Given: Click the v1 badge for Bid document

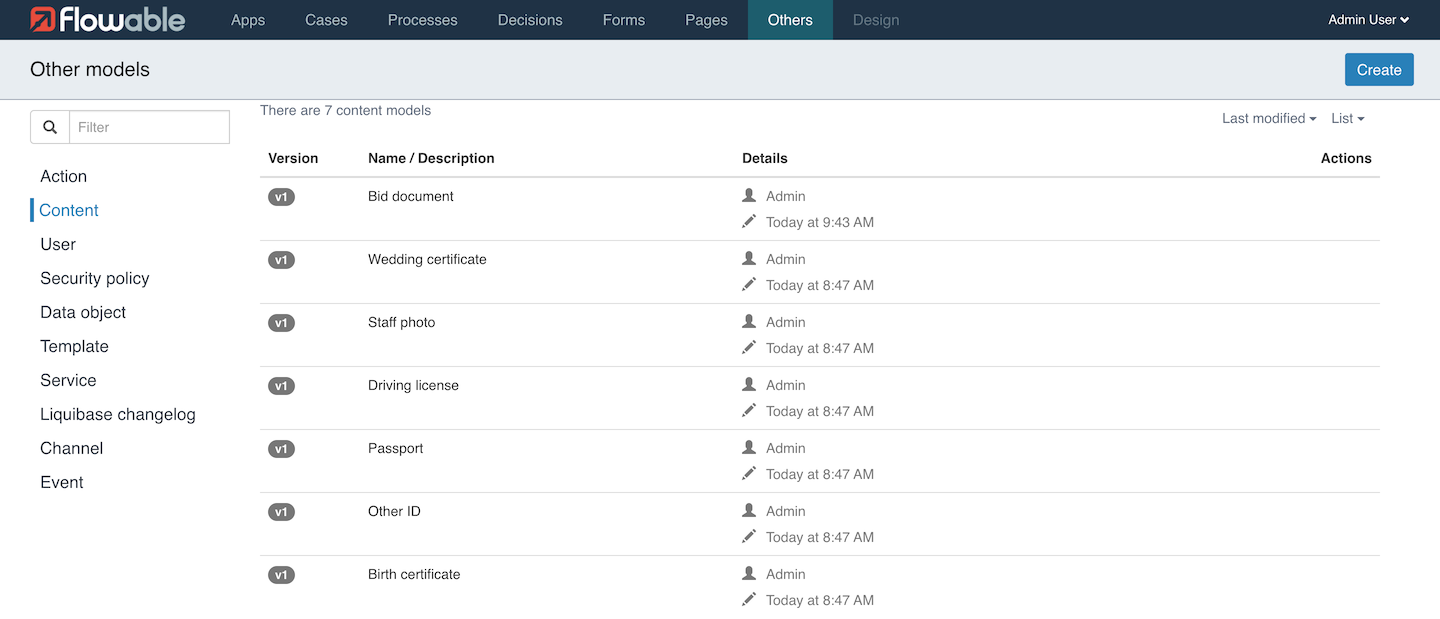Looking at the screenshot, I should [281, 197].
